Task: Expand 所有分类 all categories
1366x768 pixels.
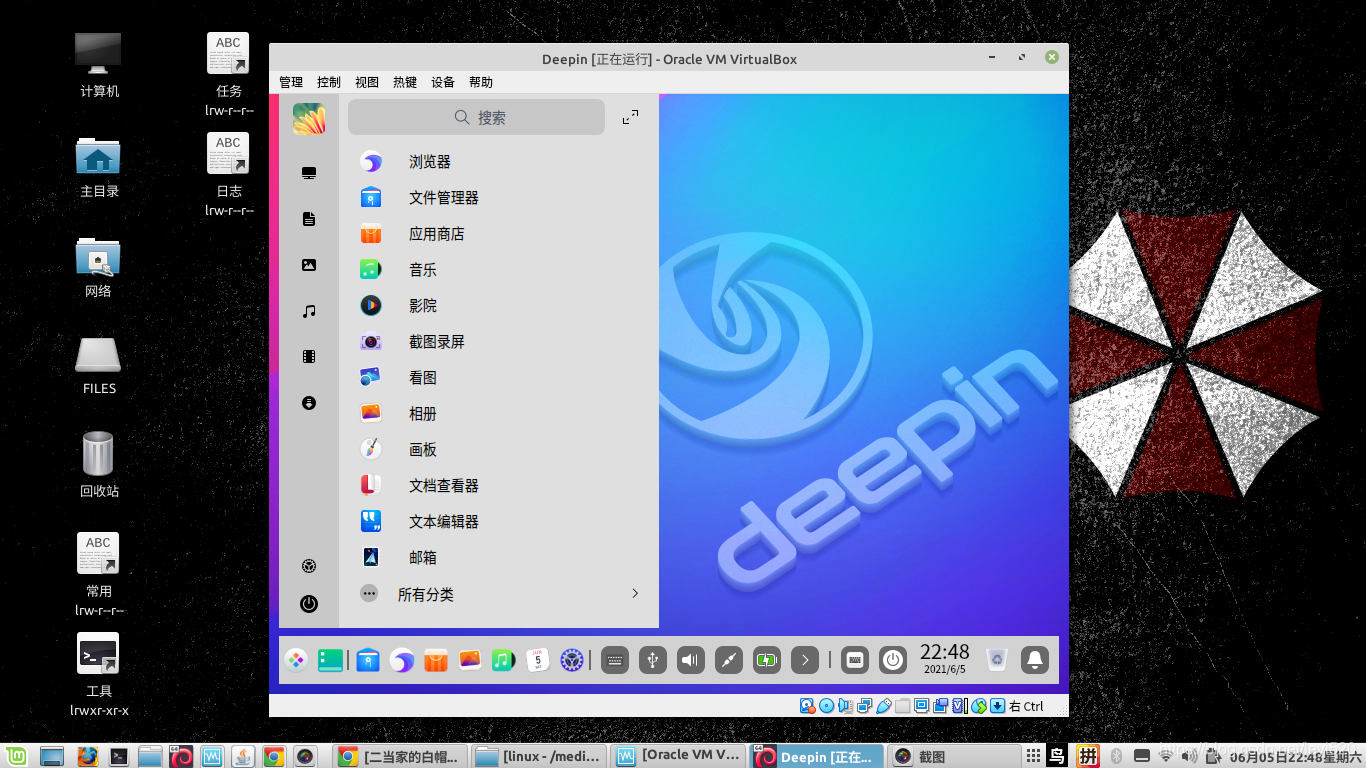Action: click(x=499, y=594)
